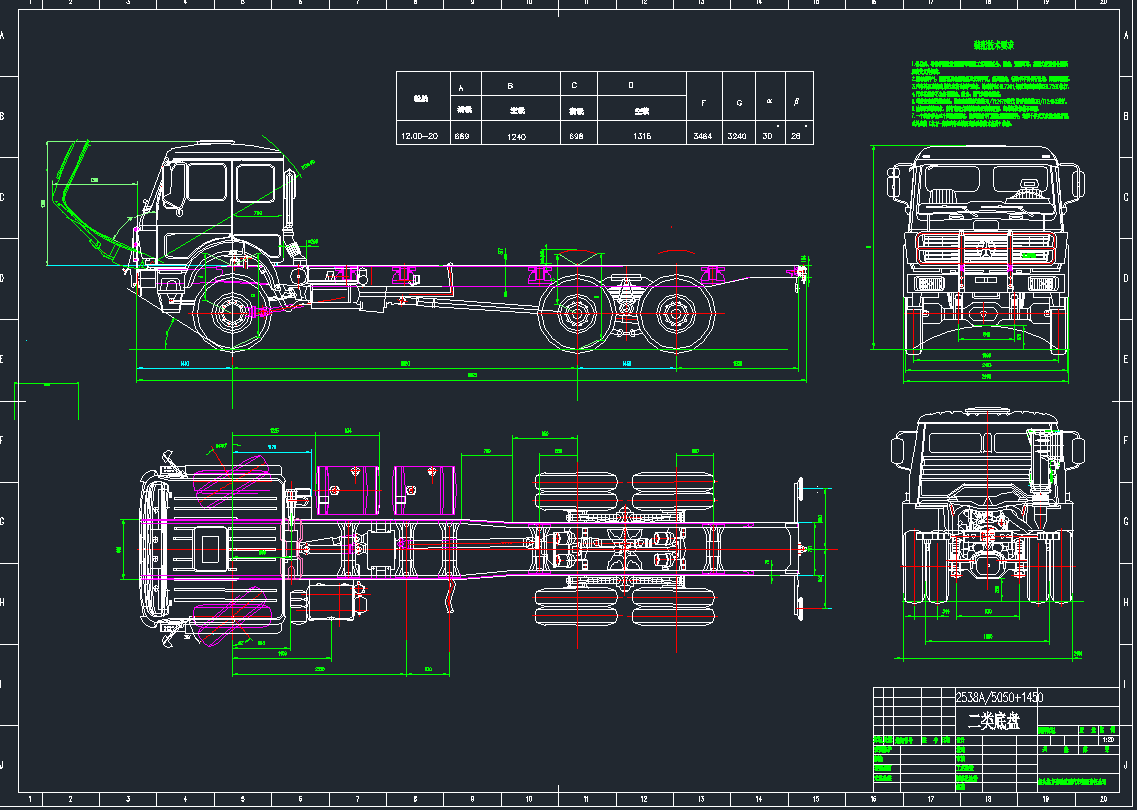Select the 28 degree value under β
Screen dimensions: 1137x810
click(x=796, y=136)
